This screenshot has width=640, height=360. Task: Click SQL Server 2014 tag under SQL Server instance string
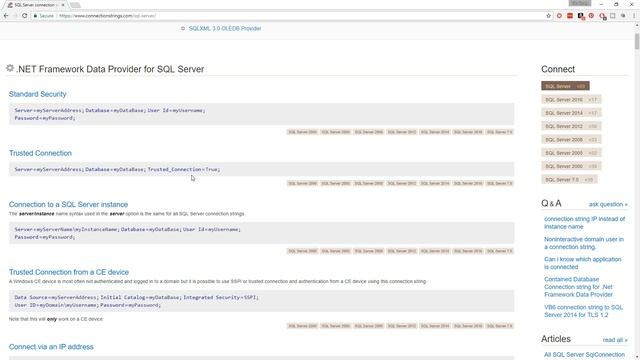pyautogui.click(x=435, y=251)
